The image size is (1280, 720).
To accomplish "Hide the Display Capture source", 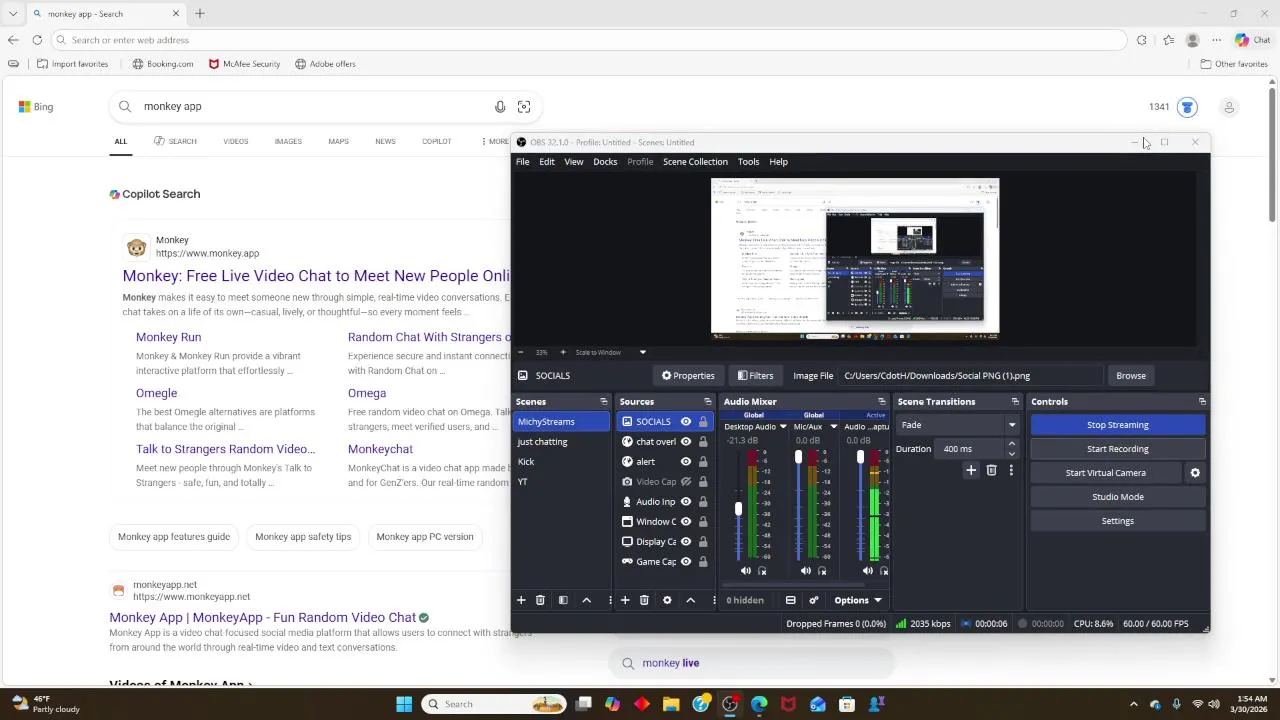I will click(x=686, y=542).
